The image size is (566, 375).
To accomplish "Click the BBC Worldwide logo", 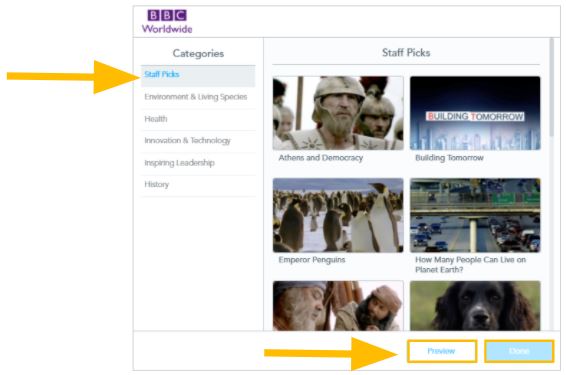I will (x=167, y=21).
